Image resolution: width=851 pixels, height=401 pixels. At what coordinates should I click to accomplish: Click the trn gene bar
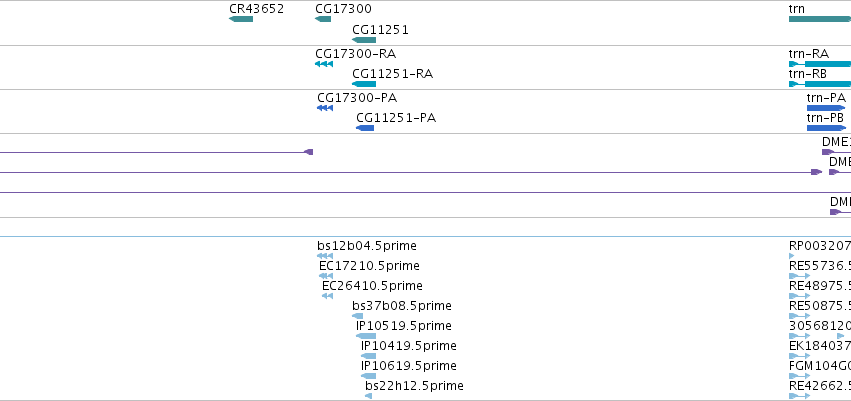coord(820,19)
